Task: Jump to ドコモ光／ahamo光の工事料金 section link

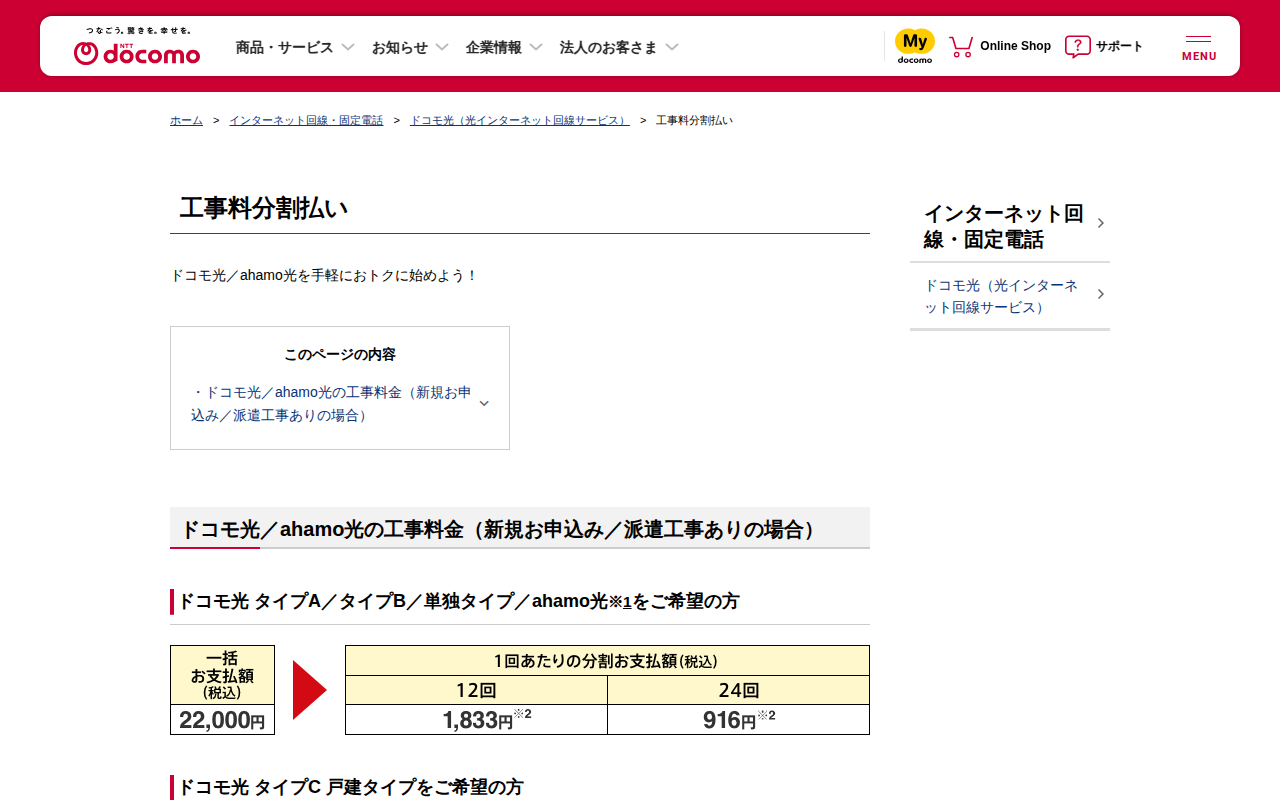Action: (x=331, y=404)
